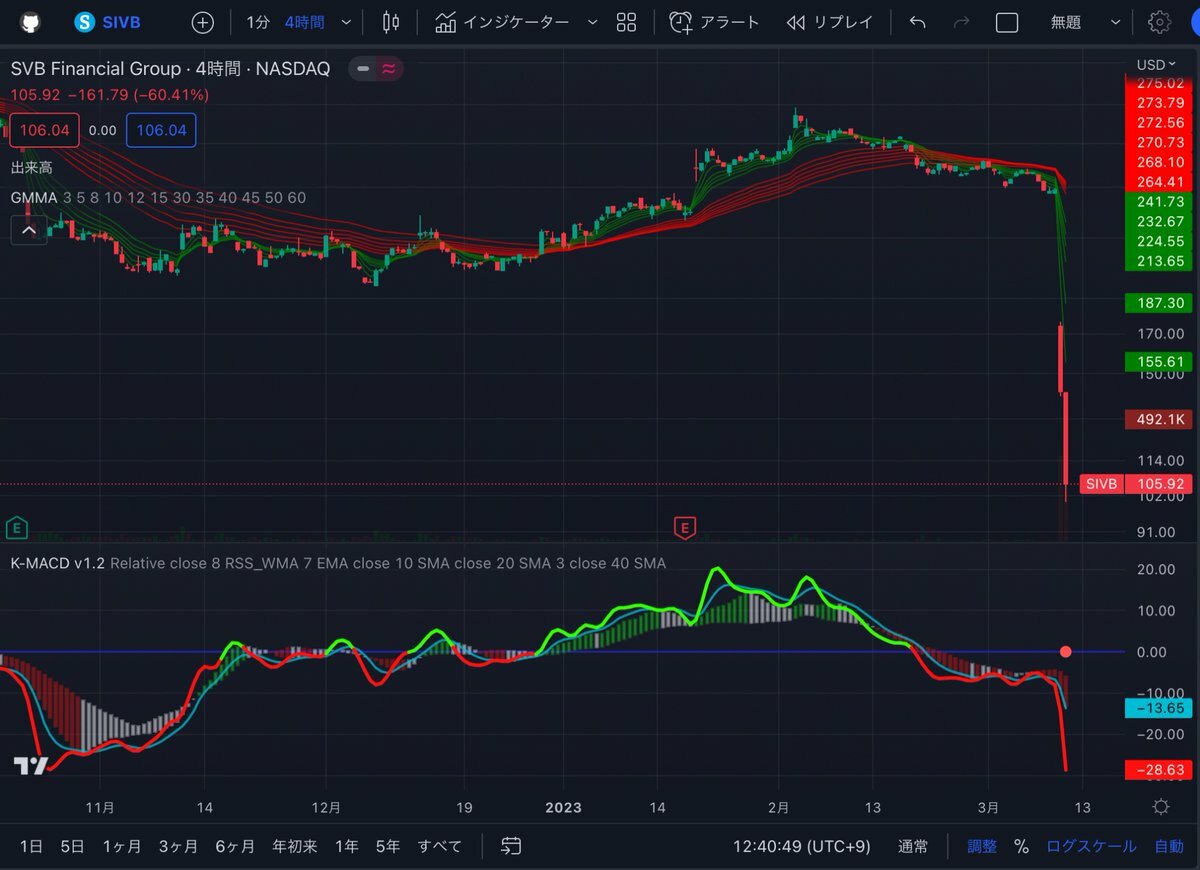The width and height of the screenshot is (1200, 870).
Task: Click the SVB Financial Group chart title
Action: click(x=170, y=69)
